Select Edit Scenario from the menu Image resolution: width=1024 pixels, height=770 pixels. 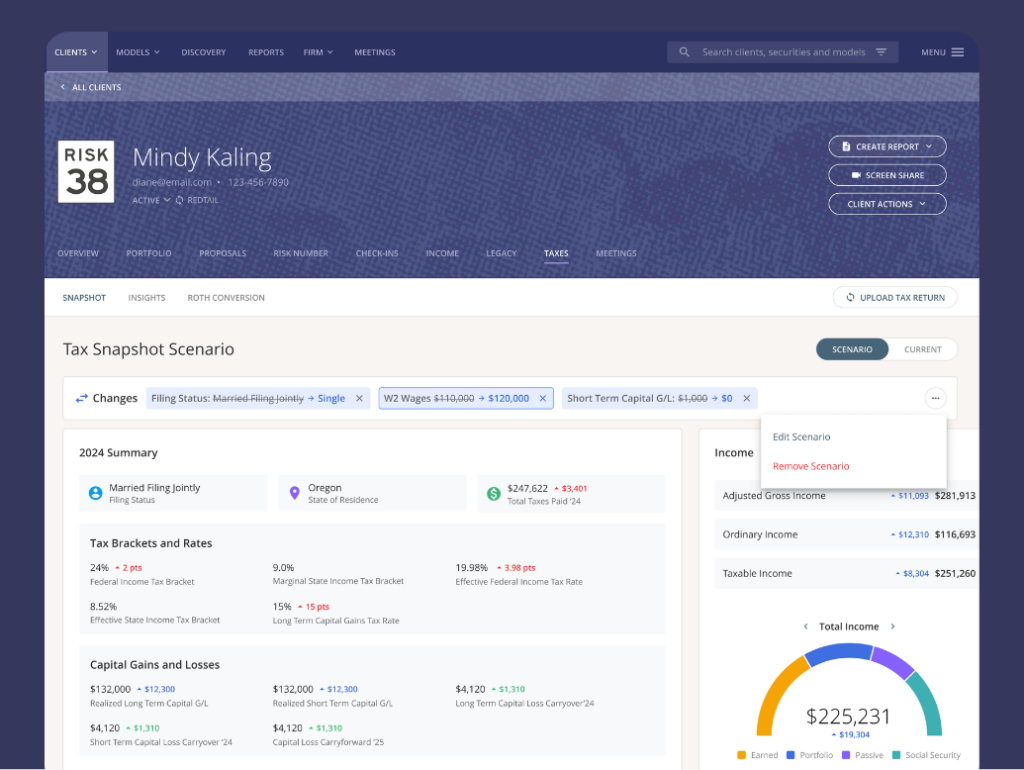pos(801,437)
